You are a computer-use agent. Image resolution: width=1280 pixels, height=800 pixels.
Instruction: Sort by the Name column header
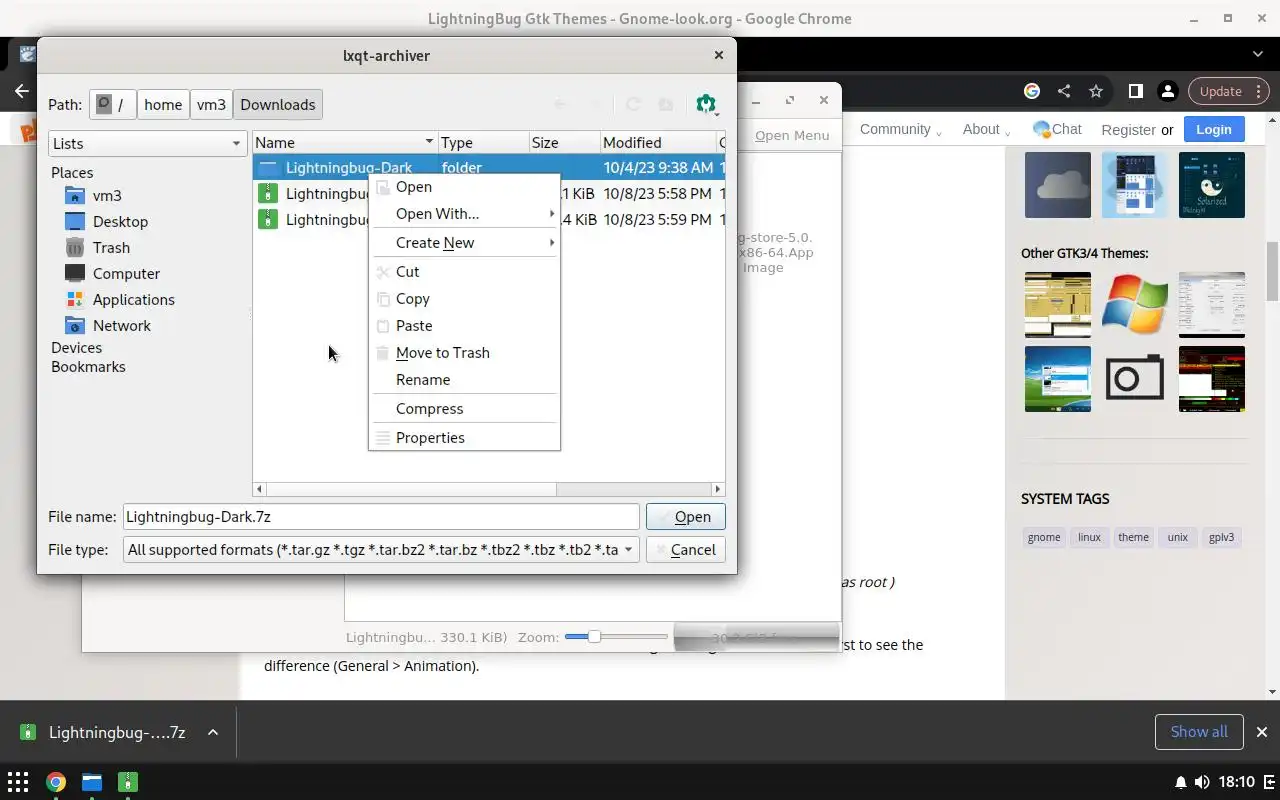[x=345, y=142]
